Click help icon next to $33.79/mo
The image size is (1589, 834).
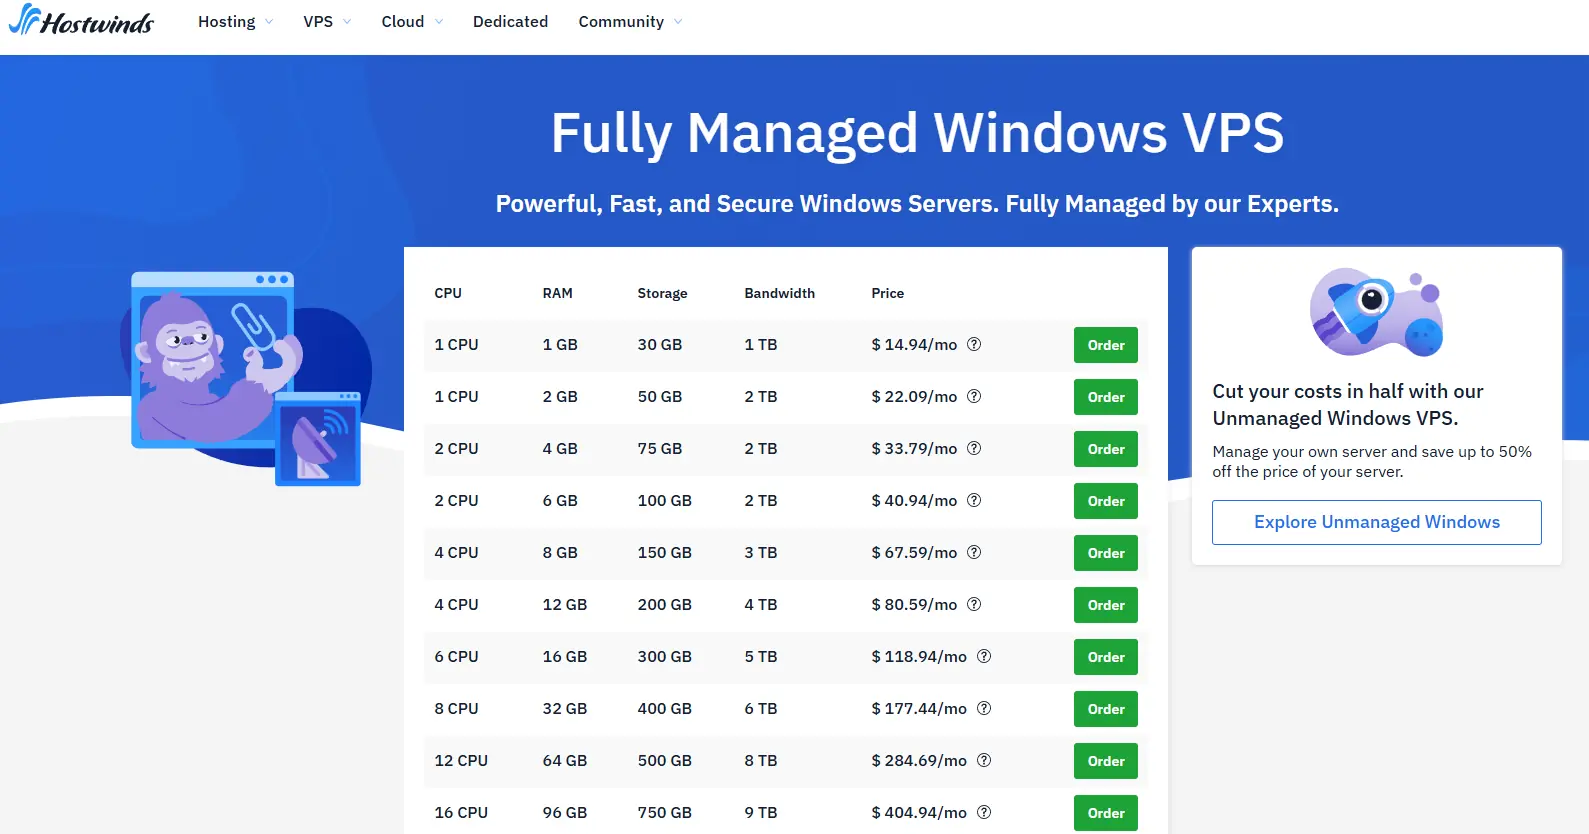pos(974,448)
